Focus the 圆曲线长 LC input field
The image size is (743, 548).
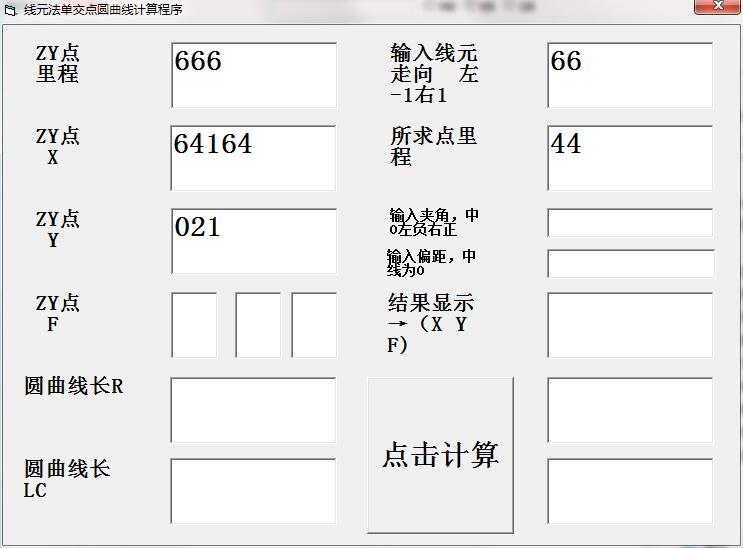point(253,491)
